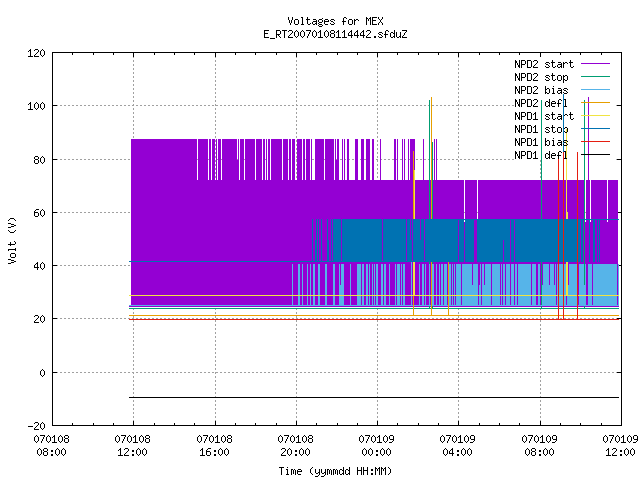Click the green NPD2 stop legend line sample
This screenshot has width=640, height=480.
pos(596,76)
